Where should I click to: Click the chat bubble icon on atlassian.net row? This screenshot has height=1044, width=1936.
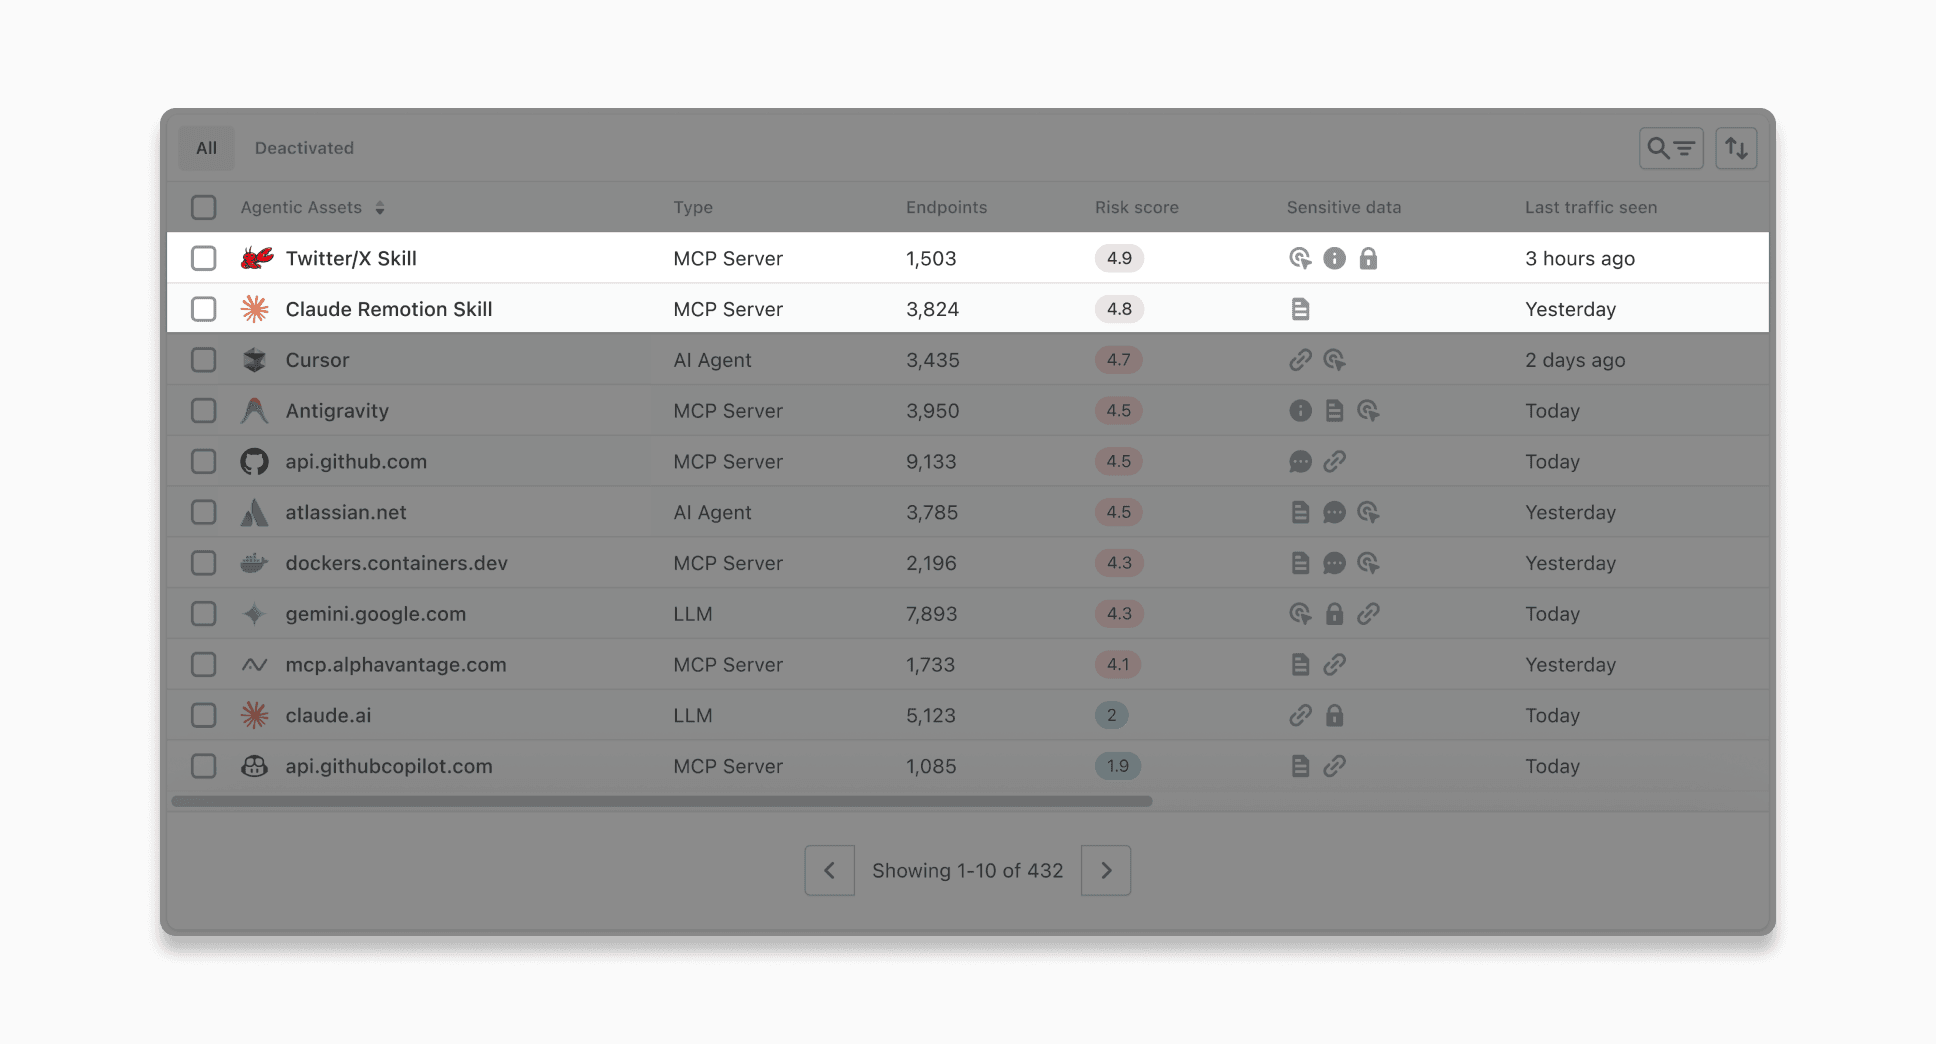pos(1334,512)
